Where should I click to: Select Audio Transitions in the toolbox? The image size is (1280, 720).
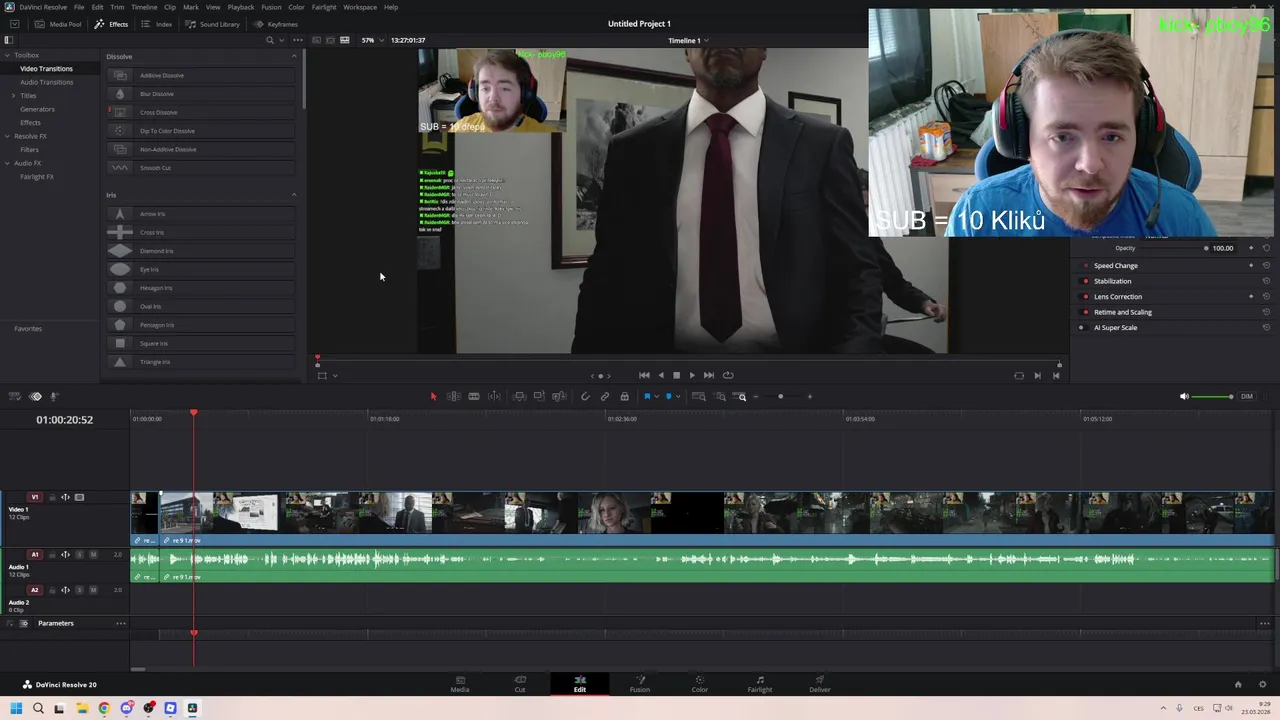pyautogui.click(x=47, y=82)
